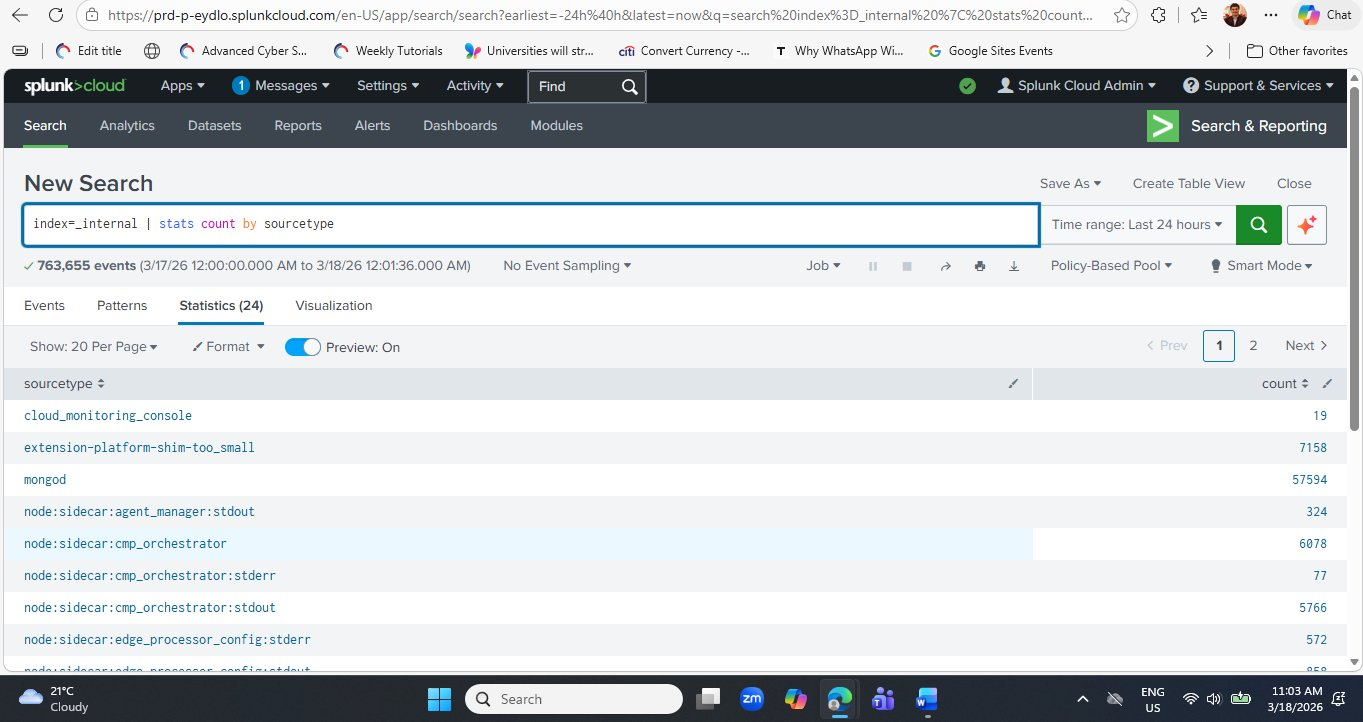Viewport: 1363px width, 722px height.
Task: Run the search with the magnifying glass button
Action: click(x=1258, y=224)
